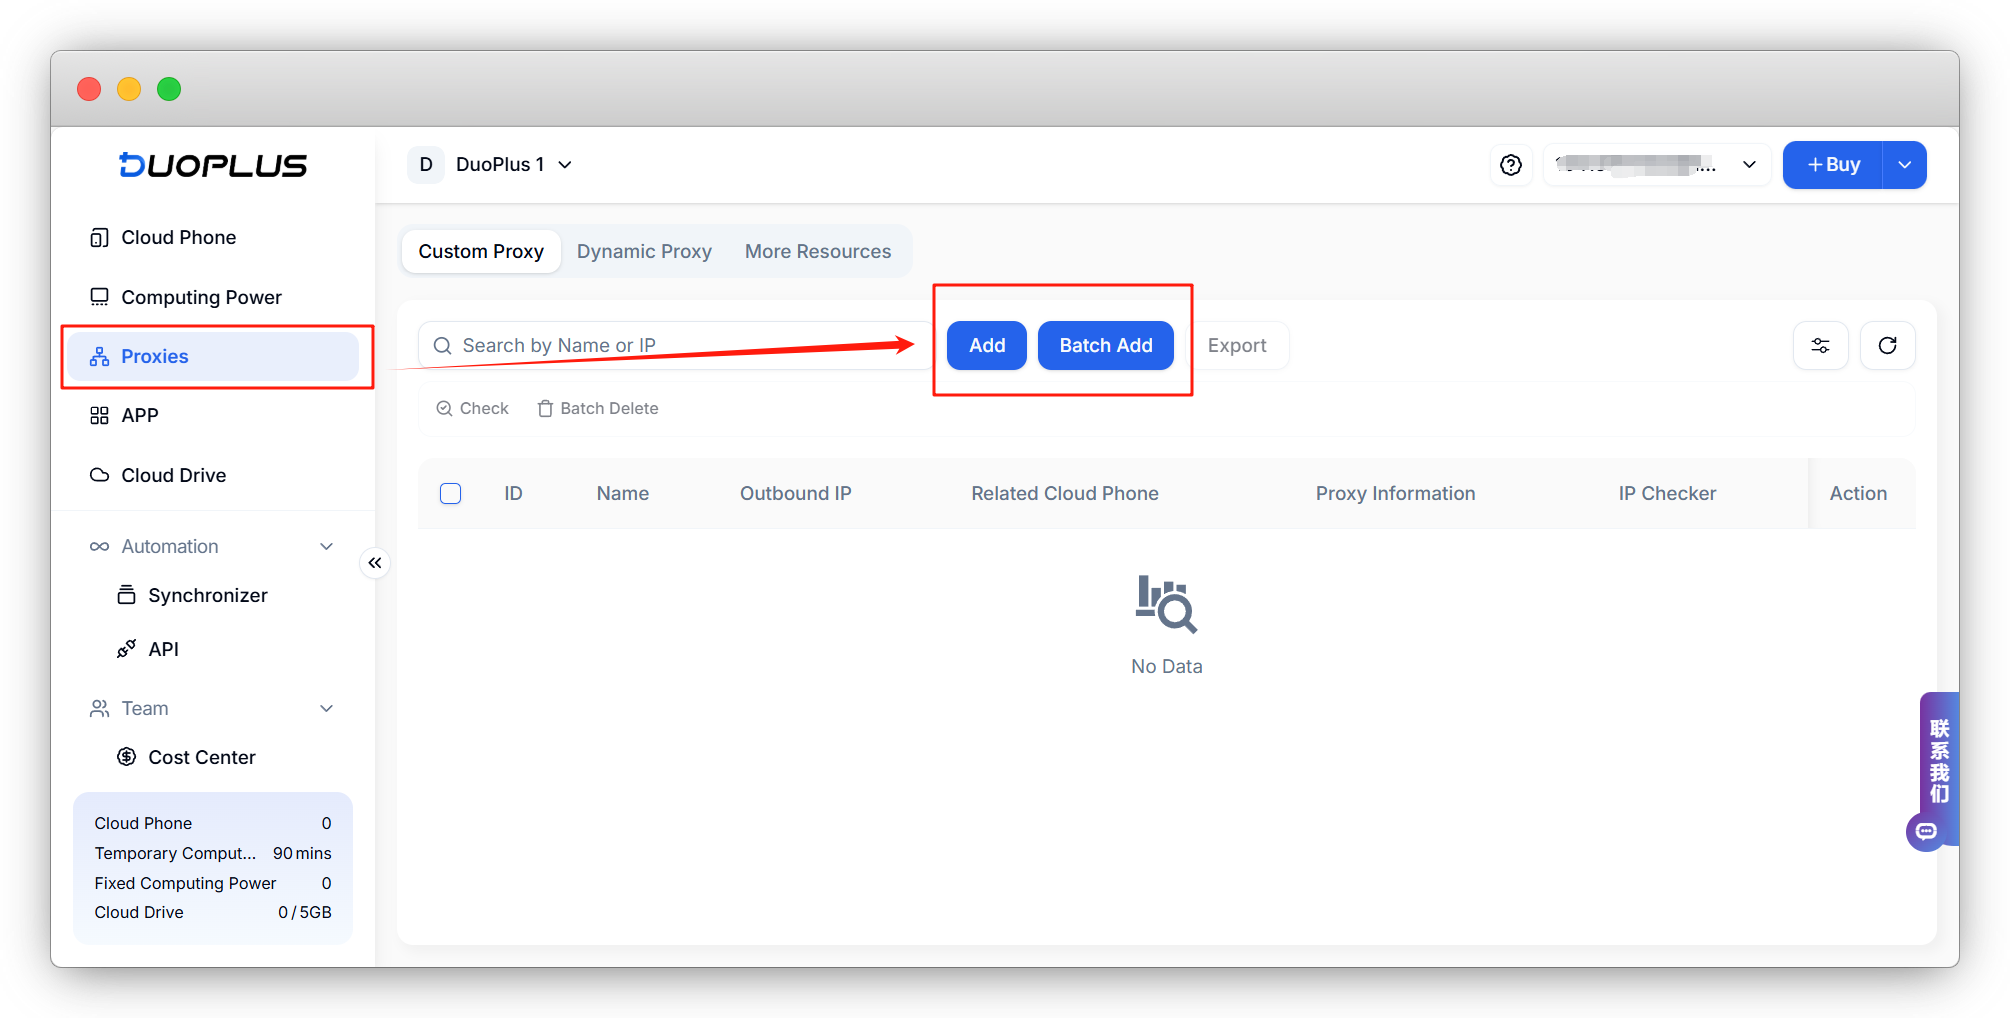This screenshot has width=2010, height=1018.
Task: Click the Export button
Action: point(1237,345)
